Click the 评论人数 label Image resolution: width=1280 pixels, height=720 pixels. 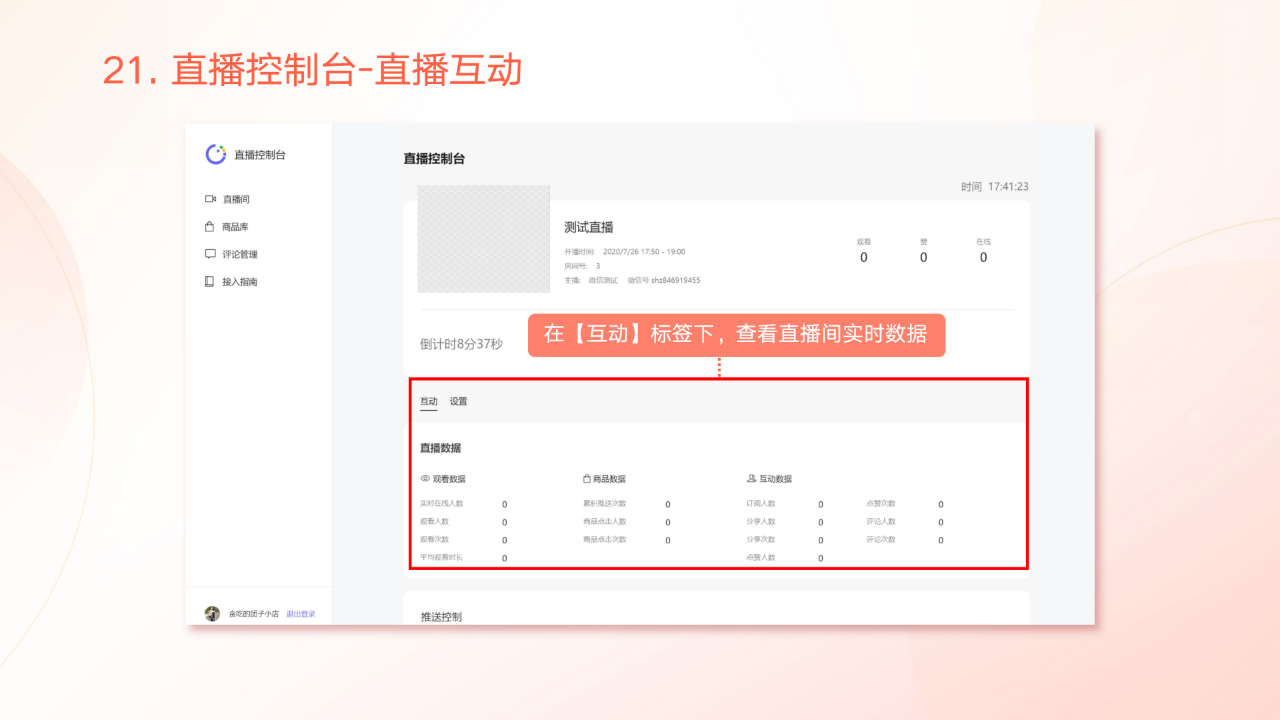pos(881,521)
